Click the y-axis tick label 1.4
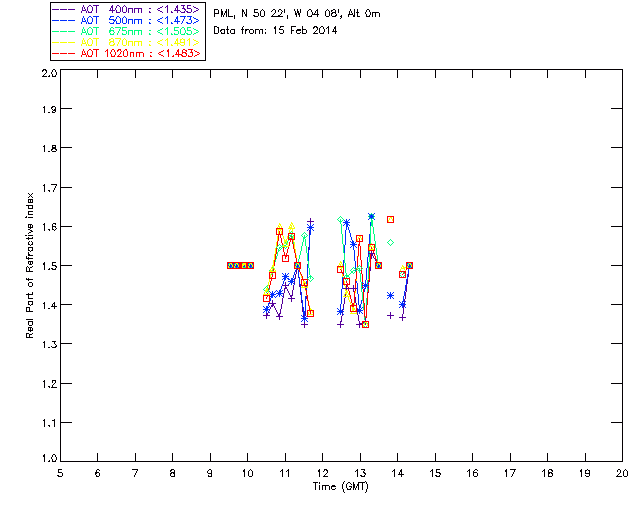This screenshot has height=512, width=640. (x=49, y=305)
